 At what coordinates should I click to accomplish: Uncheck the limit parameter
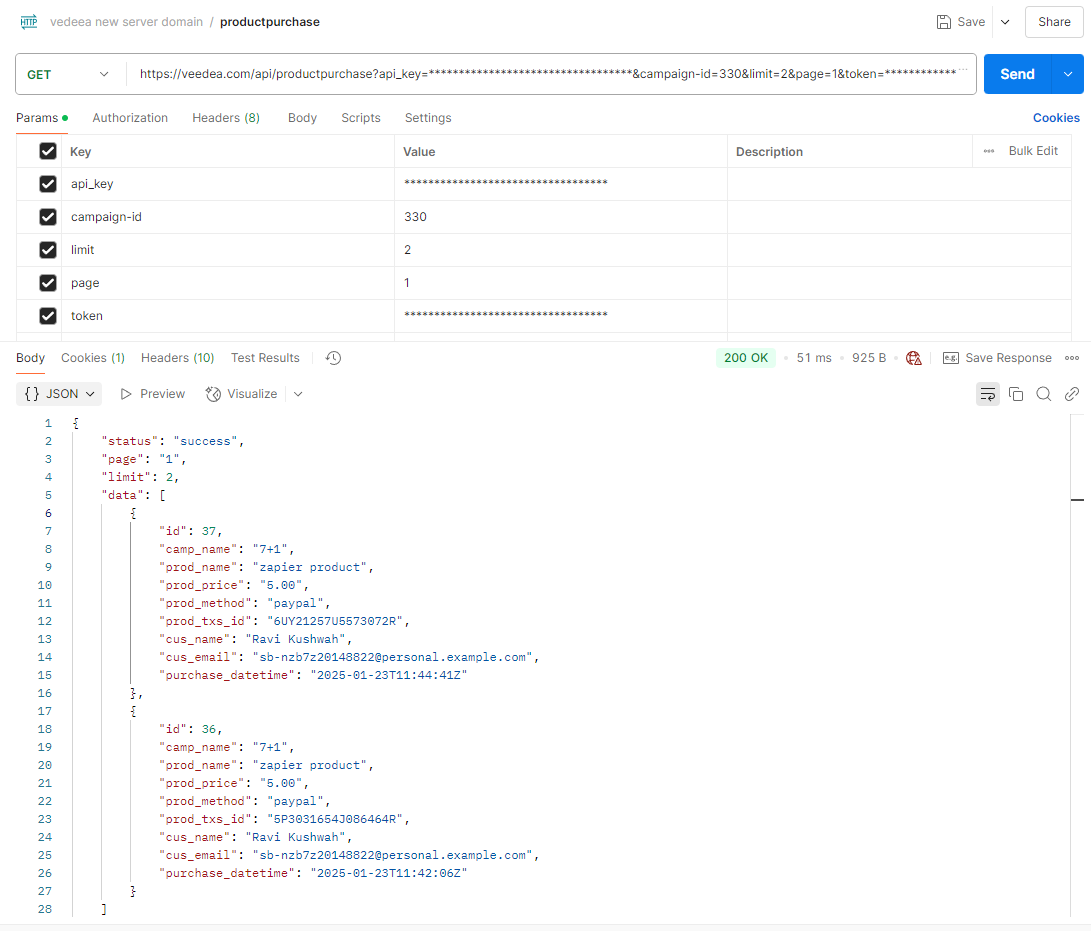48,250
